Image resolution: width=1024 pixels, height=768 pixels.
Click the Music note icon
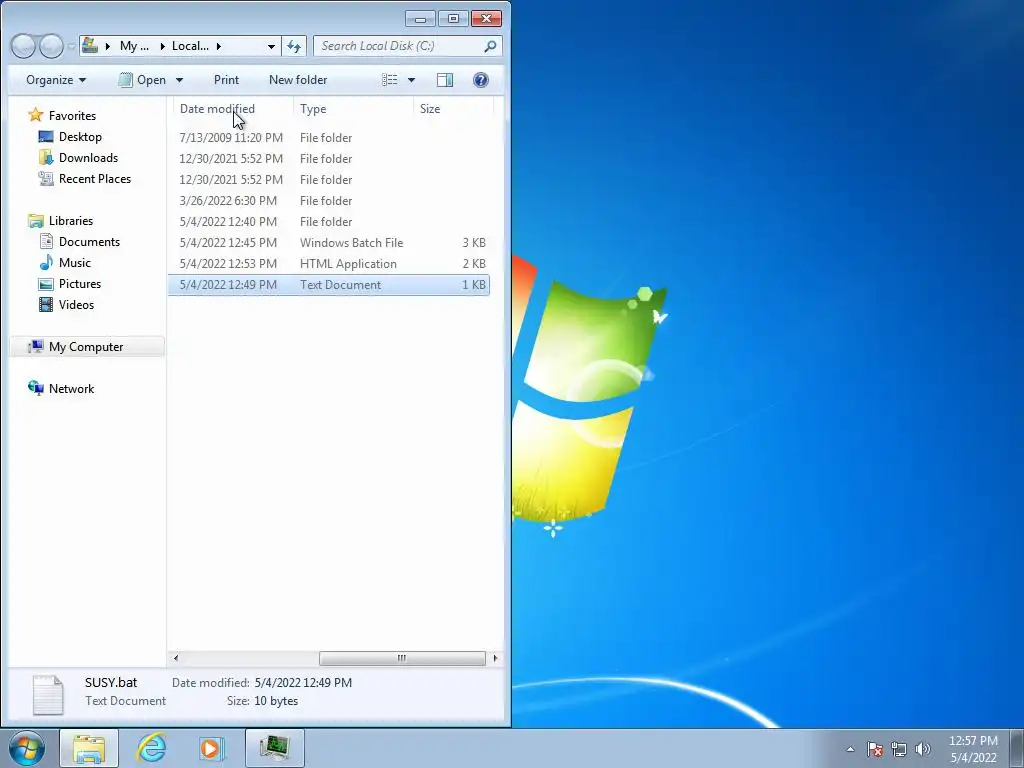pyautogui.click(x=46, y=263)
